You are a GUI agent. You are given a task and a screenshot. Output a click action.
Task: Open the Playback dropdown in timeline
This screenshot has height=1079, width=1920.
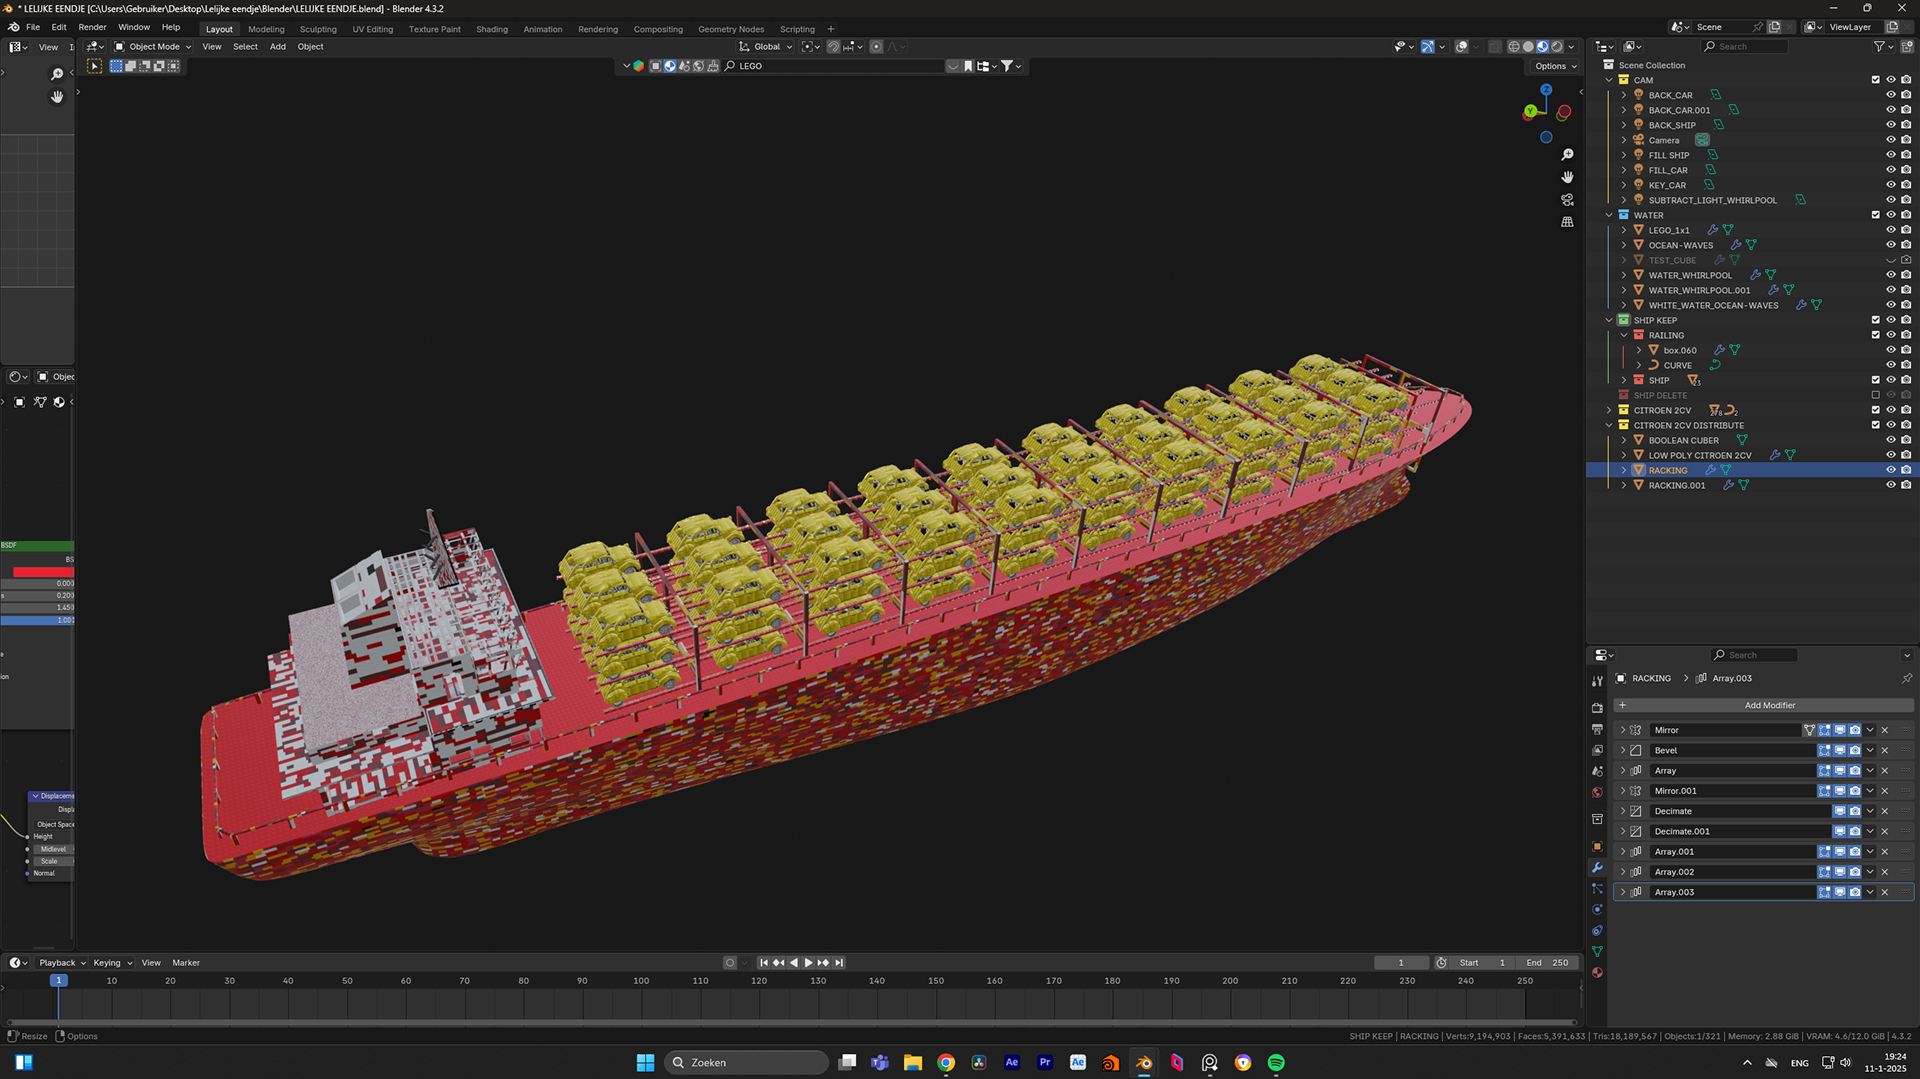62,963
